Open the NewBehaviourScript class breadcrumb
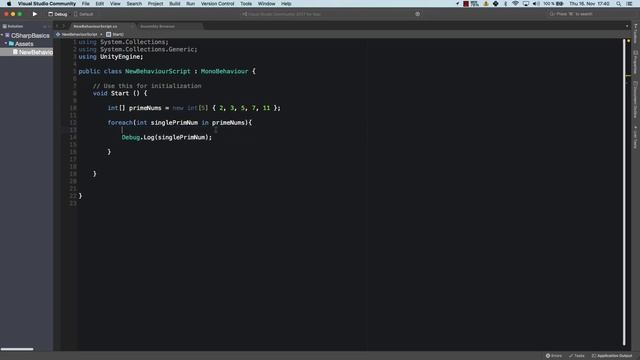This screenshot has height=360, width=640. point(77,35)
